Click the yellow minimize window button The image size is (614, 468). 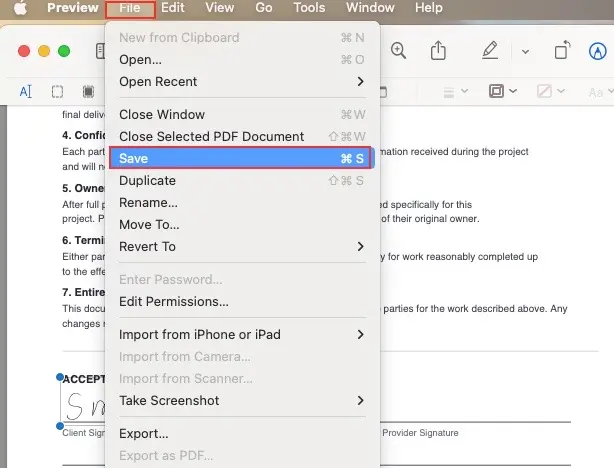(x=44, y=51)
